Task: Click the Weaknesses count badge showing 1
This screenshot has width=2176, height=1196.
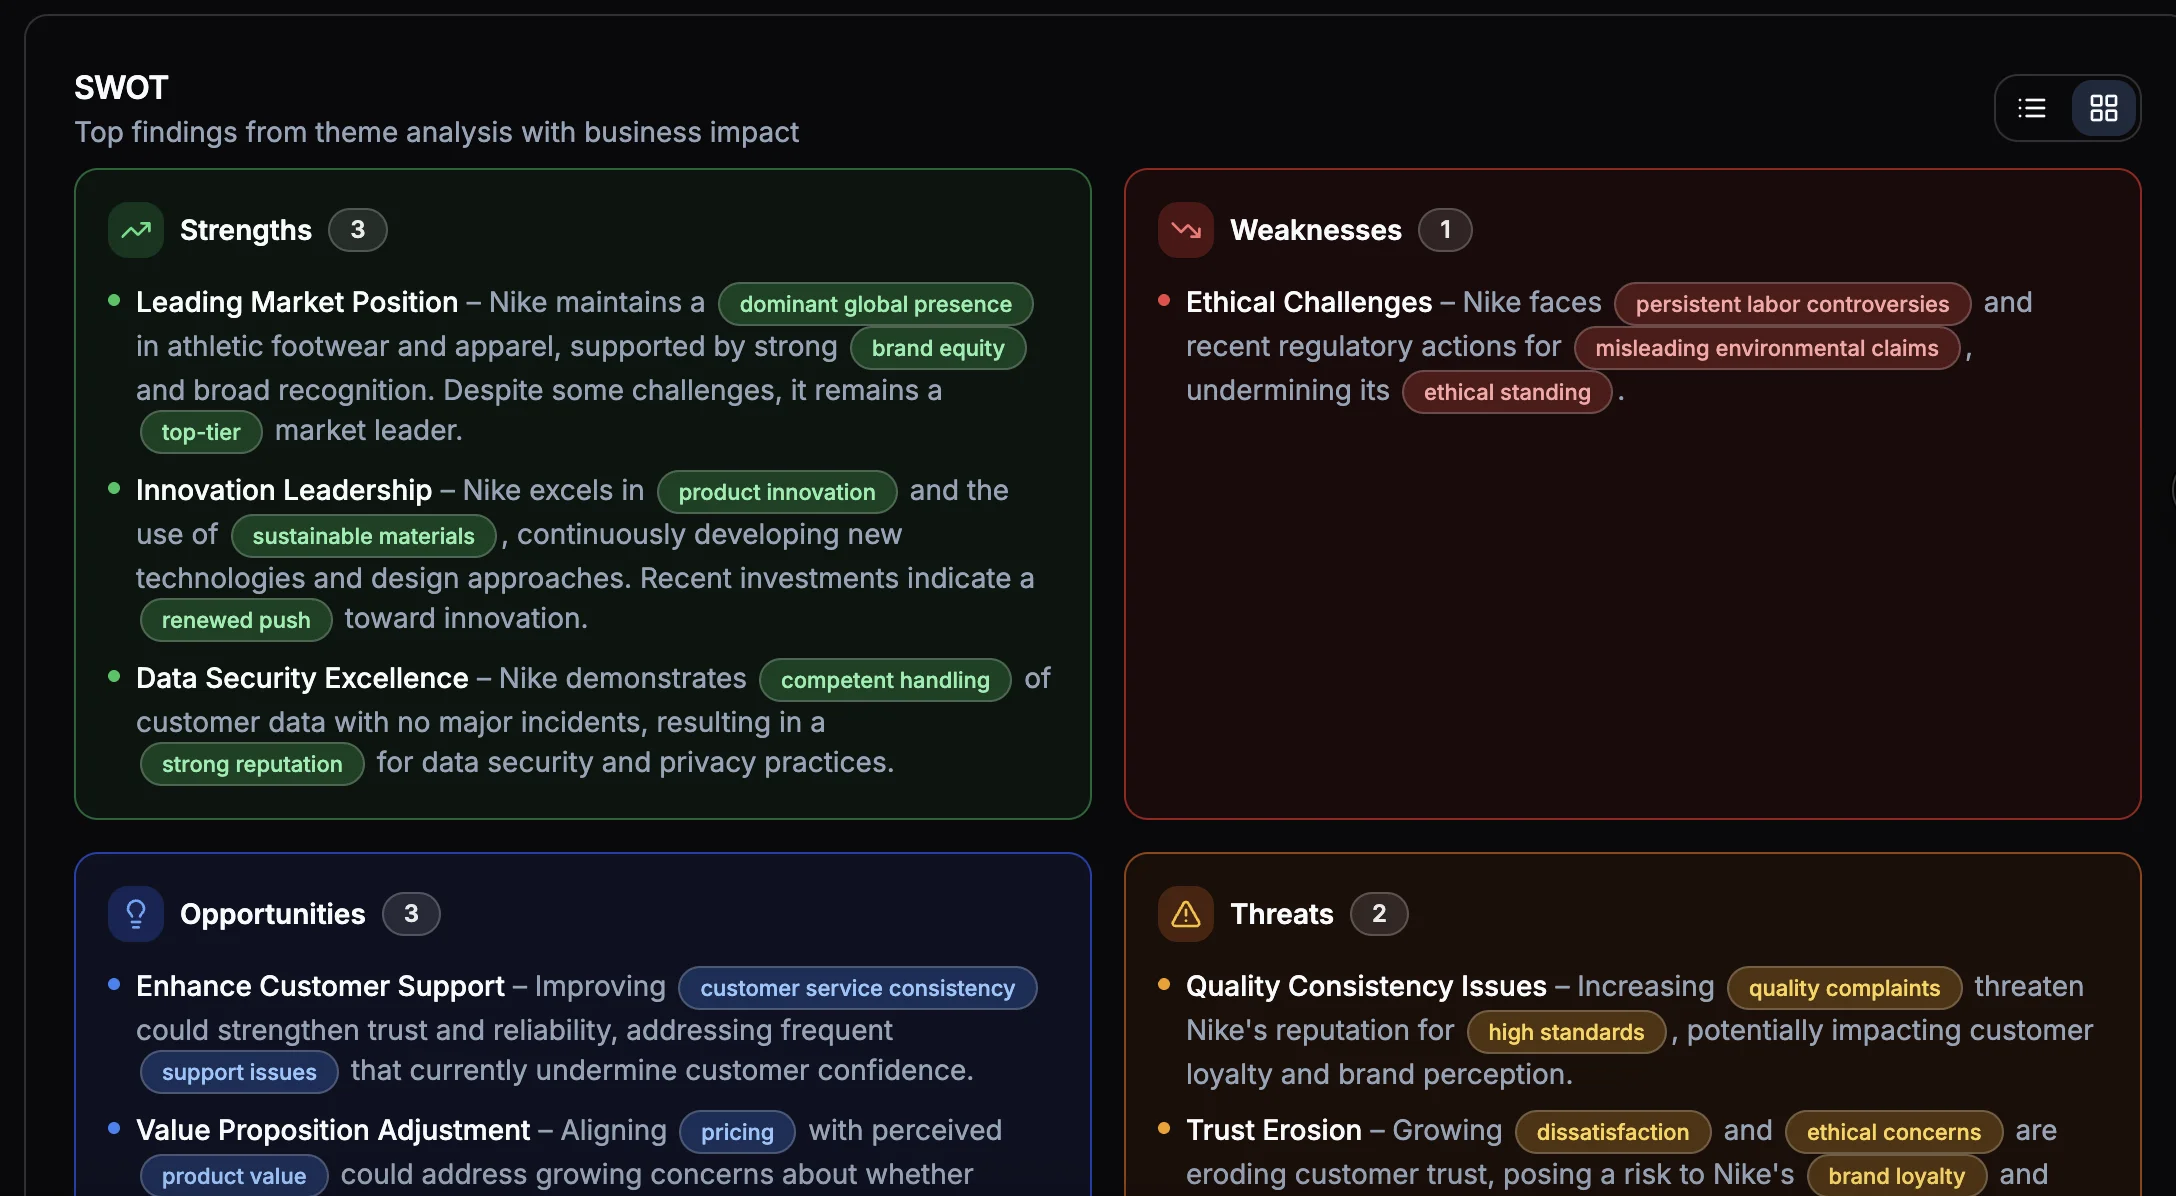Action: pos(1445,229)
